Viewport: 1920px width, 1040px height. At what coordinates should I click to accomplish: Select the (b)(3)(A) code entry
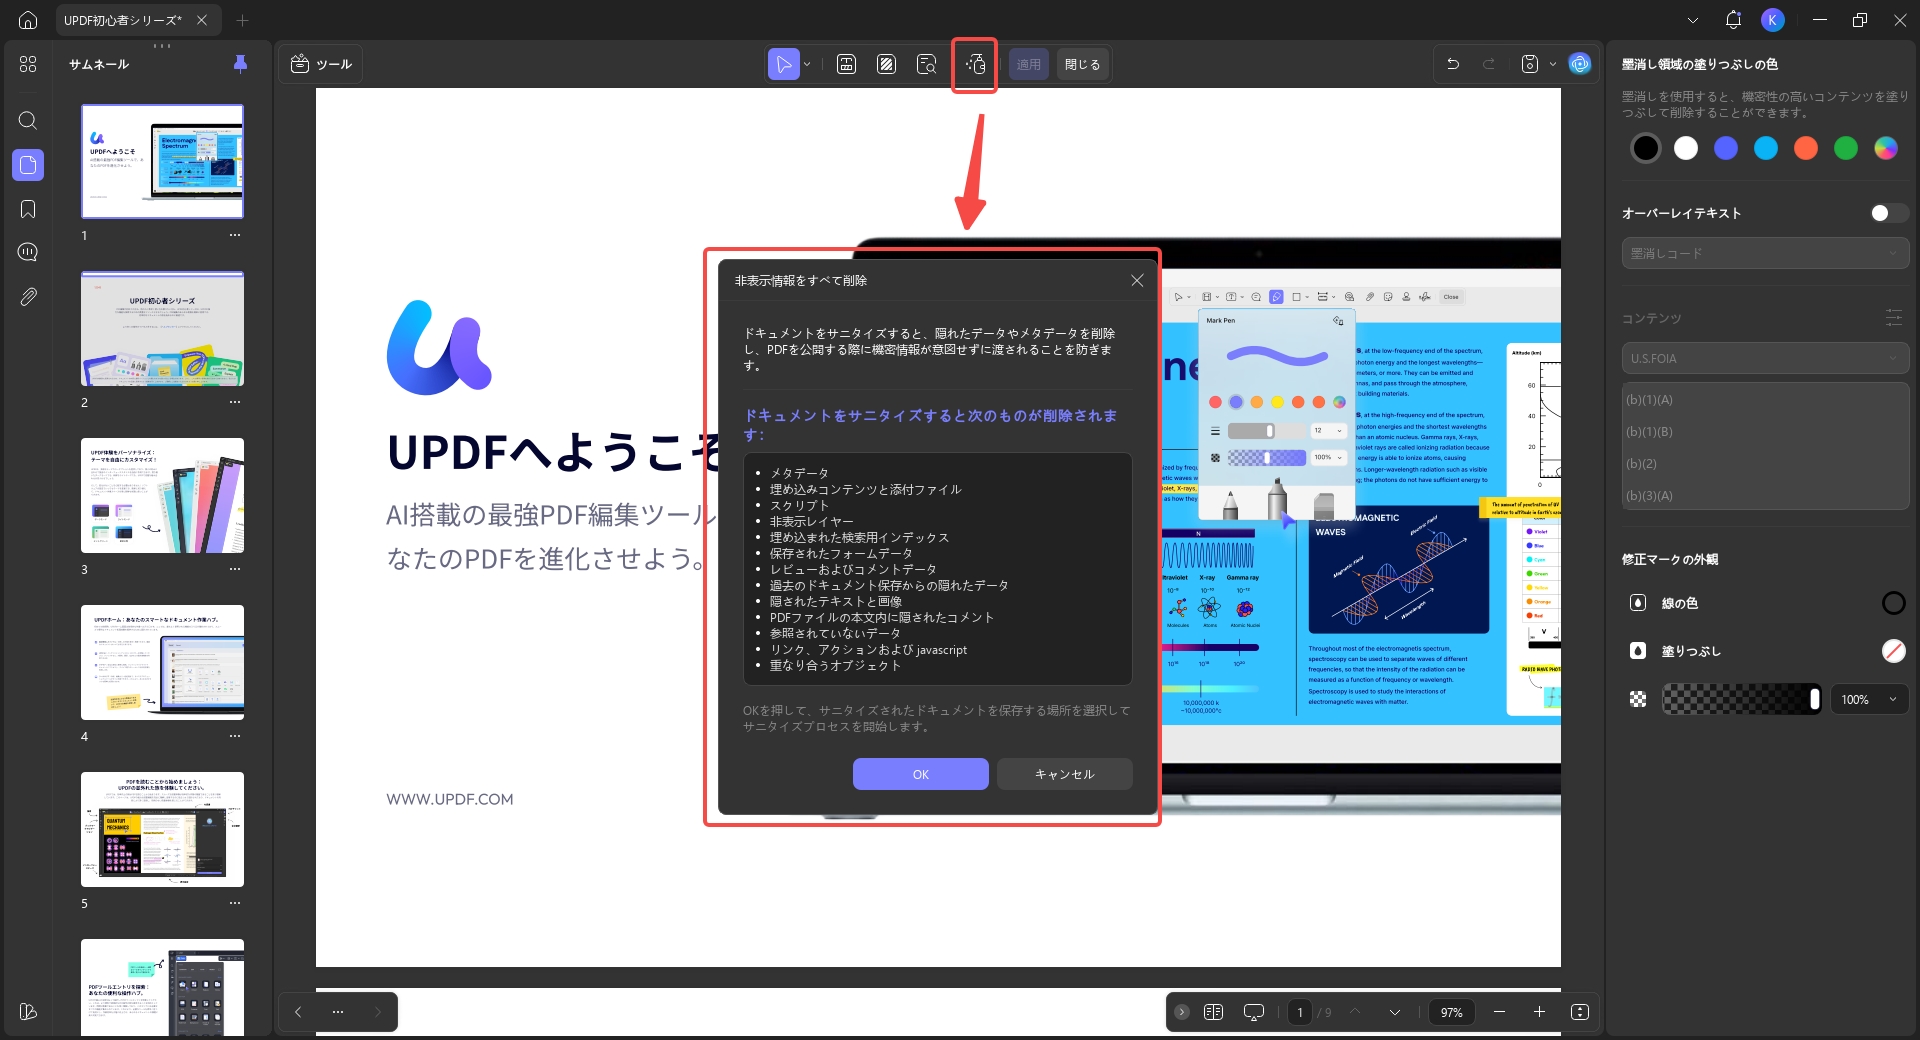(1765, 496)
